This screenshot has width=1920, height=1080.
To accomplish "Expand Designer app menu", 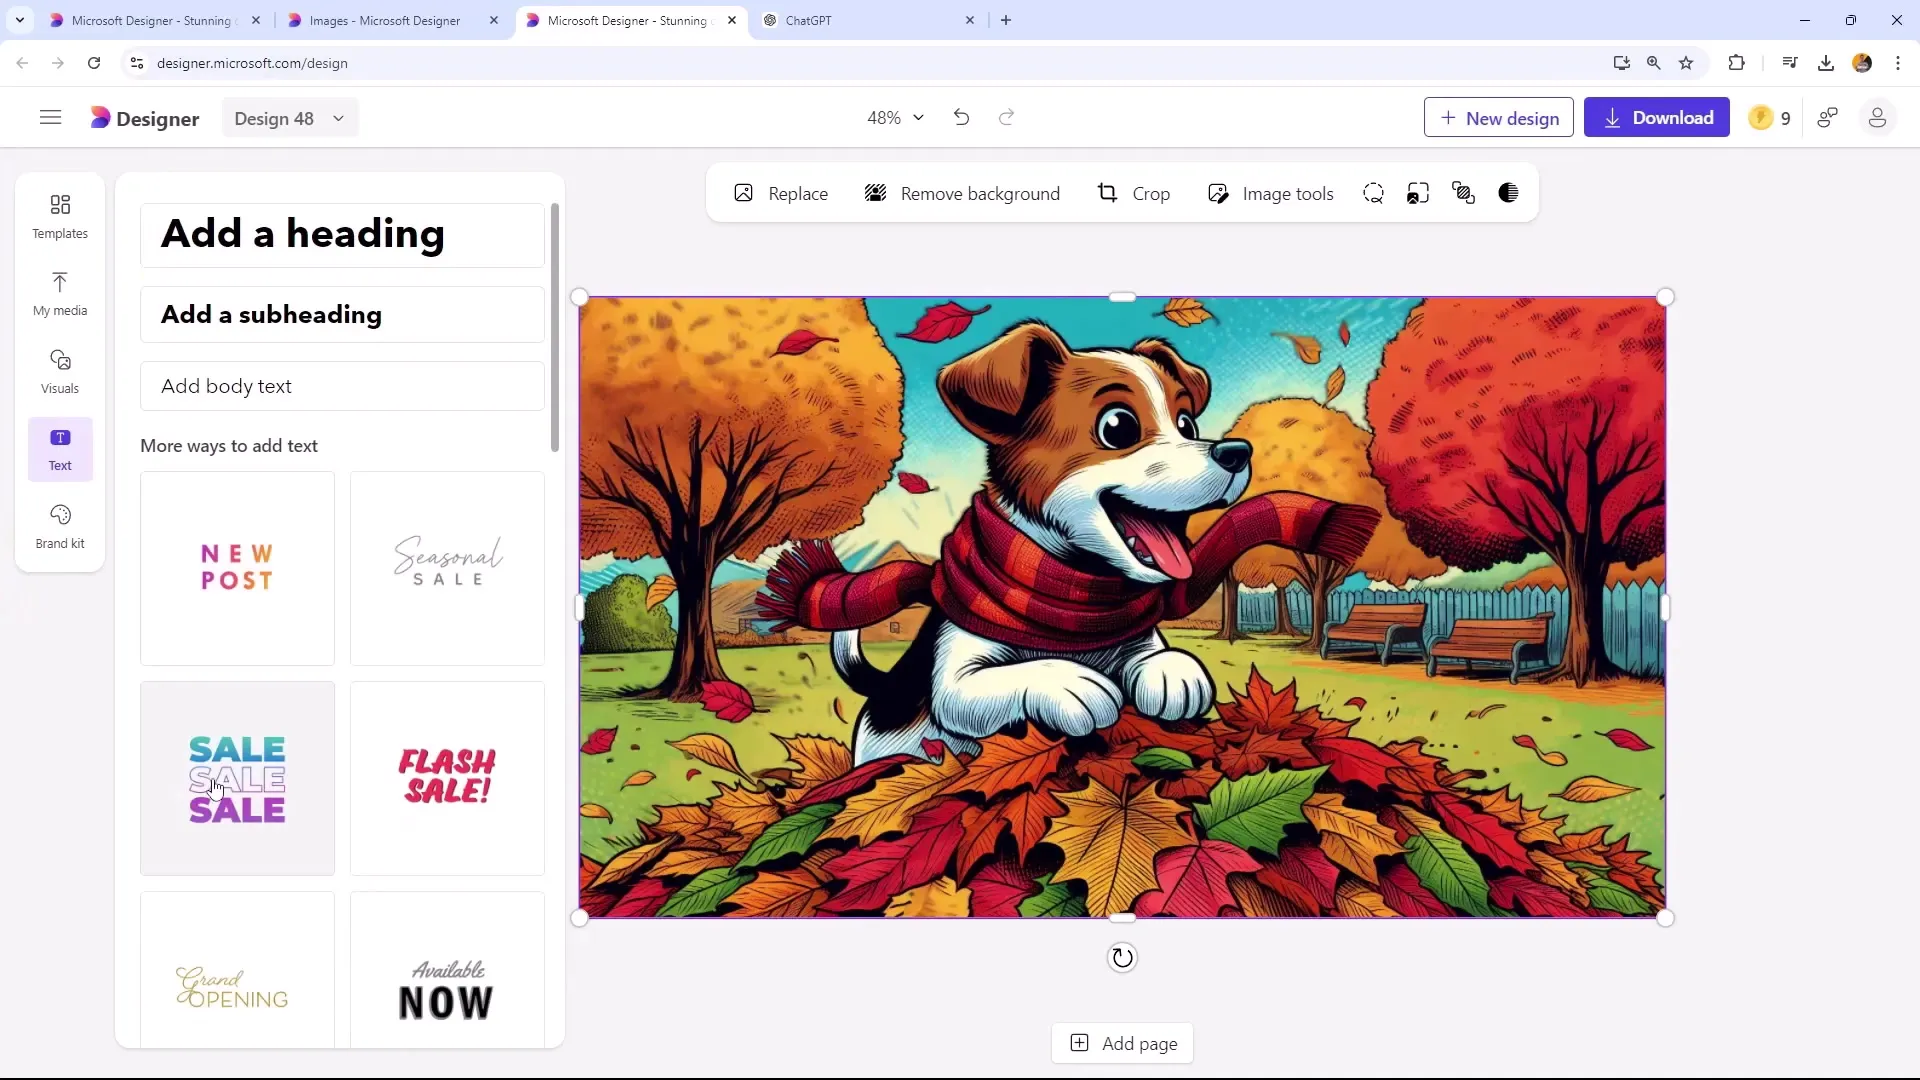I will 50,117.
